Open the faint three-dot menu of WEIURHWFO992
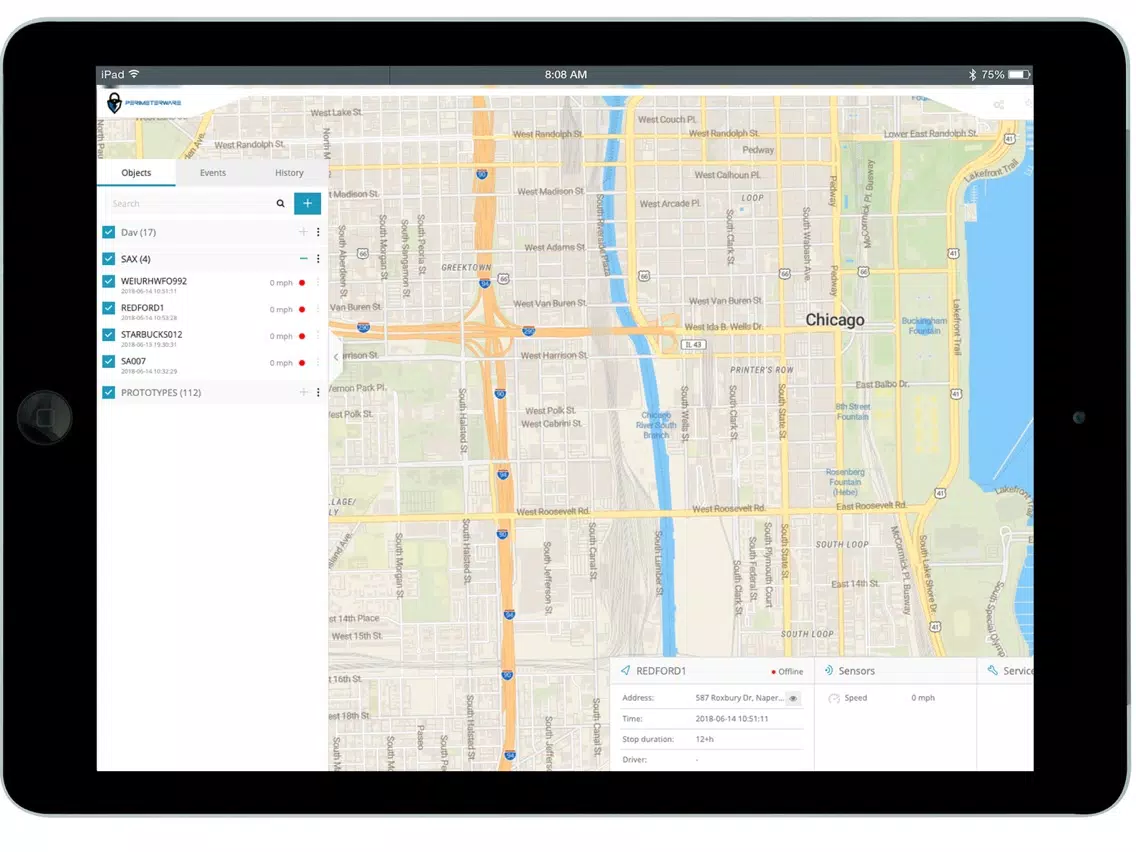This screenshot has height=852, width=1136. coord(318,283)
